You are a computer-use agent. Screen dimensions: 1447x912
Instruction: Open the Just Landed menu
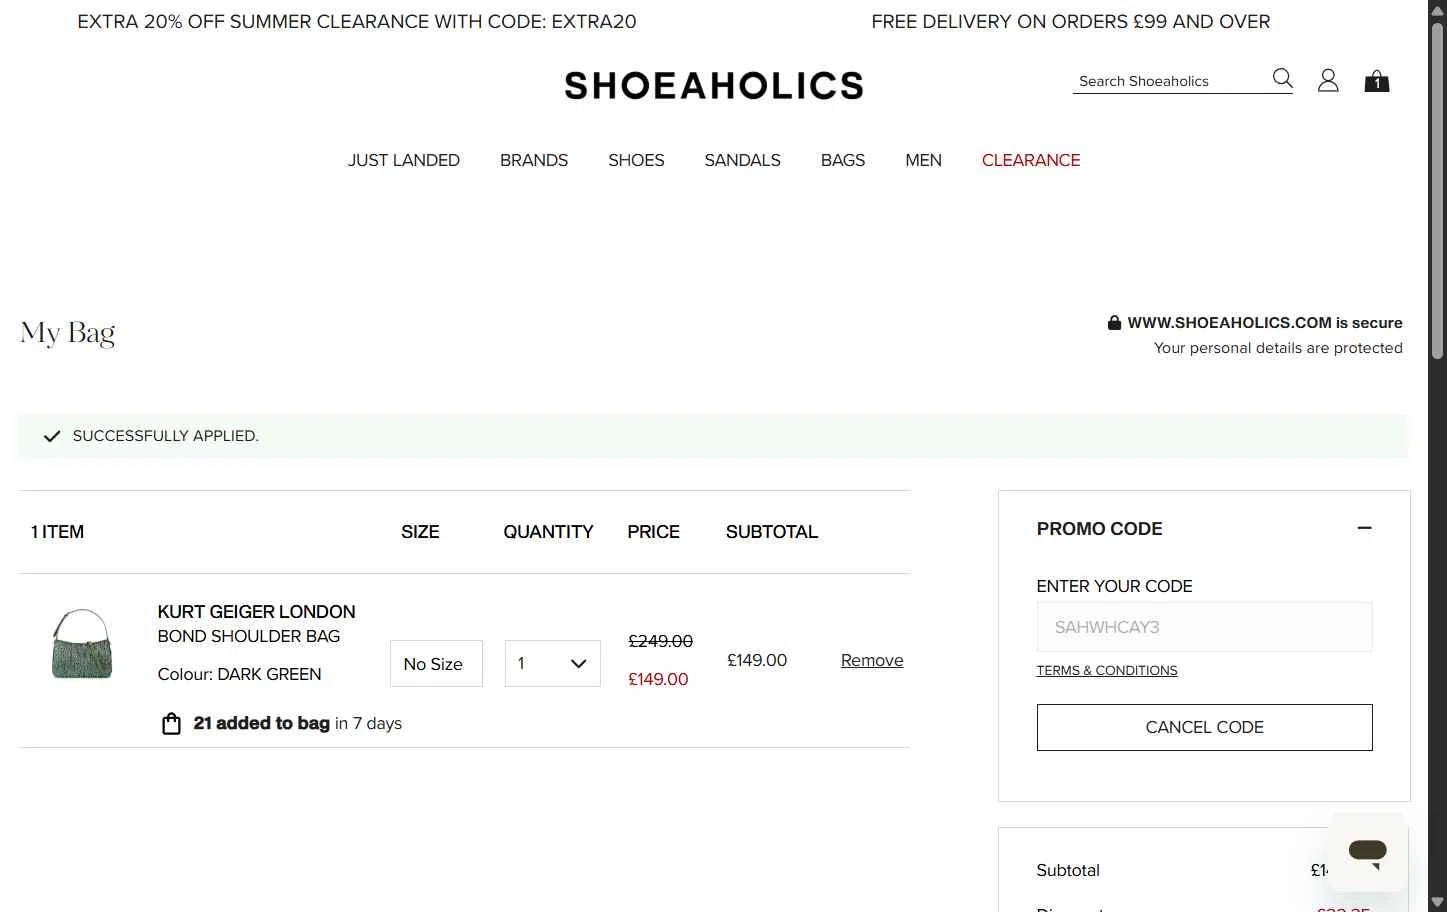coord(404,160)
